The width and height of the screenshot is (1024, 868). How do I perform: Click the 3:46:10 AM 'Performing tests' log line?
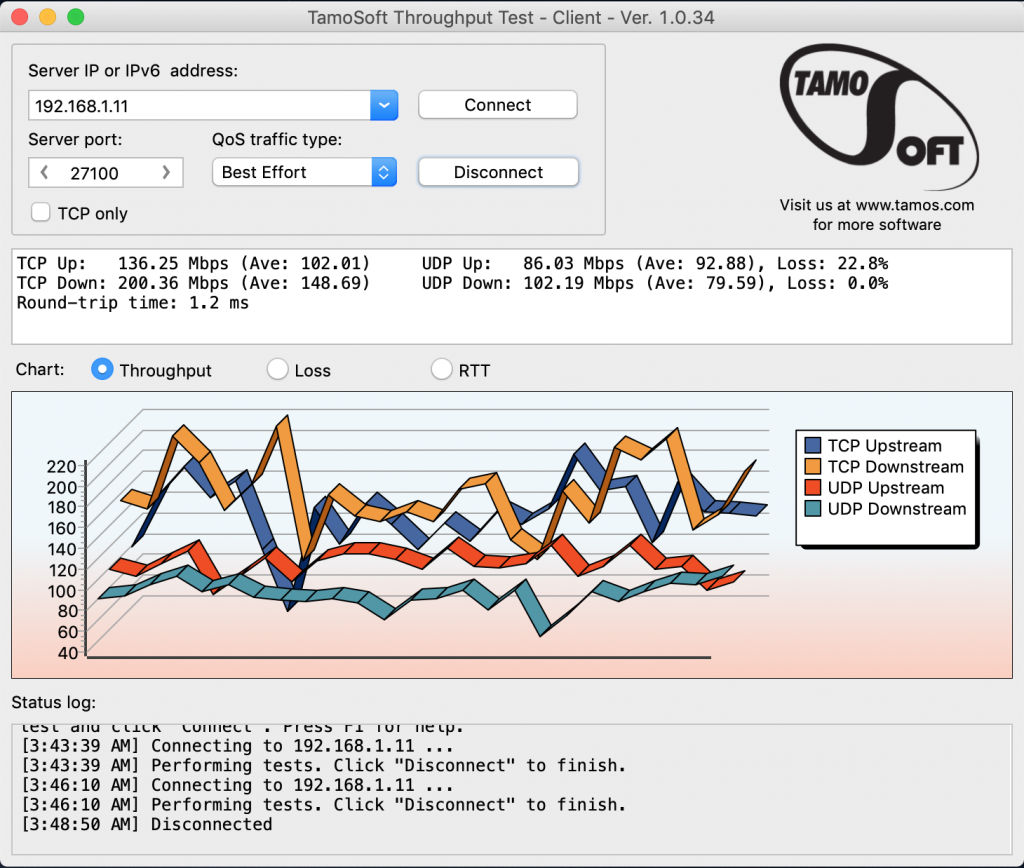pos(324,805)
